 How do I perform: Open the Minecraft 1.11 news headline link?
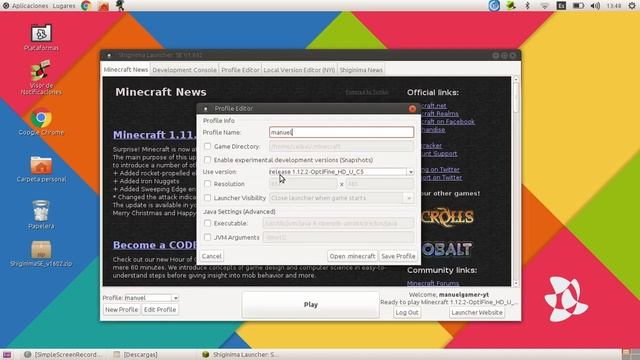tap(154, 135)
